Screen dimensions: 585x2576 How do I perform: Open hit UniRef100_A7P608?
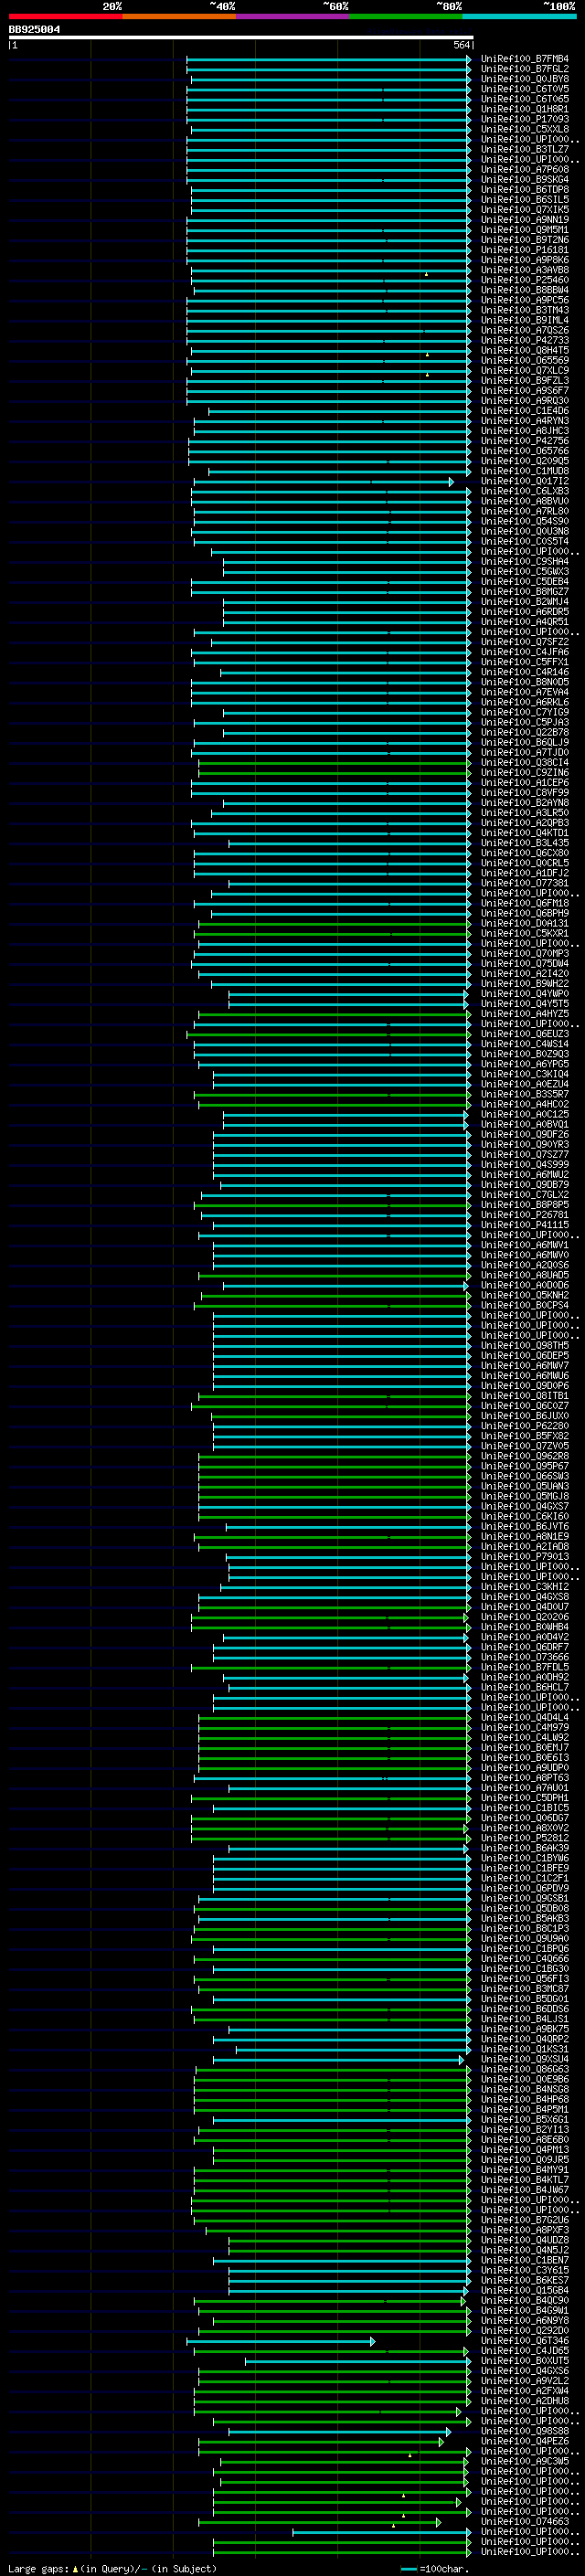[525, 170]
